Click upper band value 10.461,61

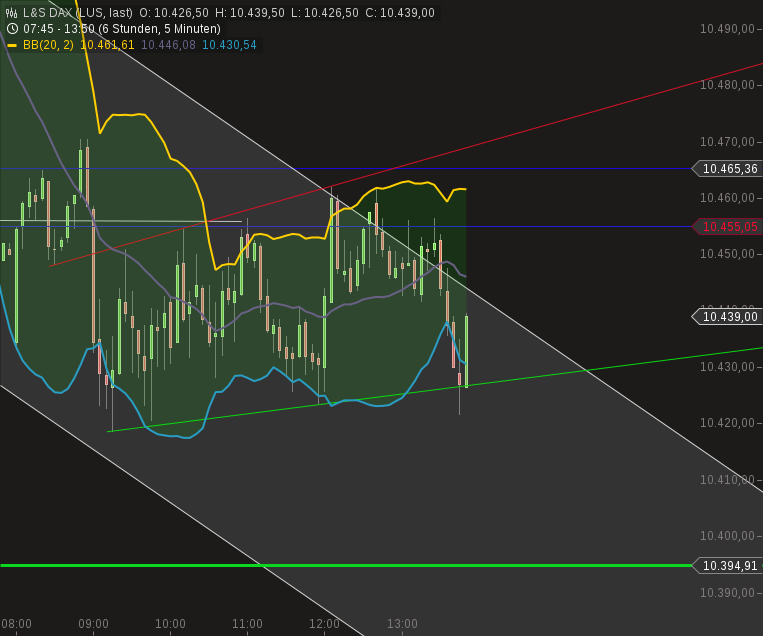point(107,45)
